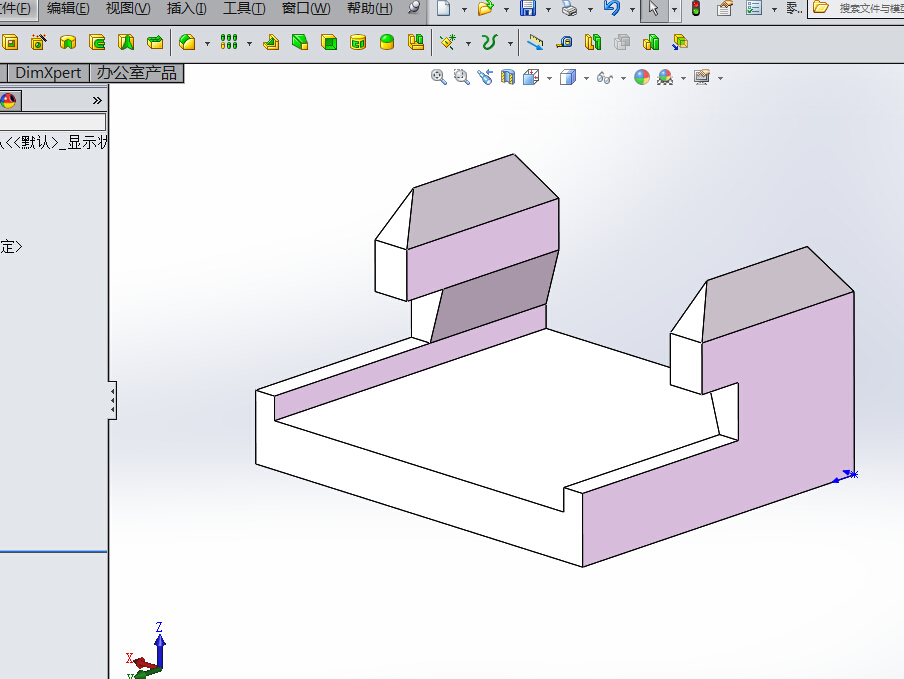Image resolution: width=904 pixels, height=679 pixels.
Task: Collapse the FeatureManager panel with the chevron
Action: pyautogui.click(x=97, y=99)
